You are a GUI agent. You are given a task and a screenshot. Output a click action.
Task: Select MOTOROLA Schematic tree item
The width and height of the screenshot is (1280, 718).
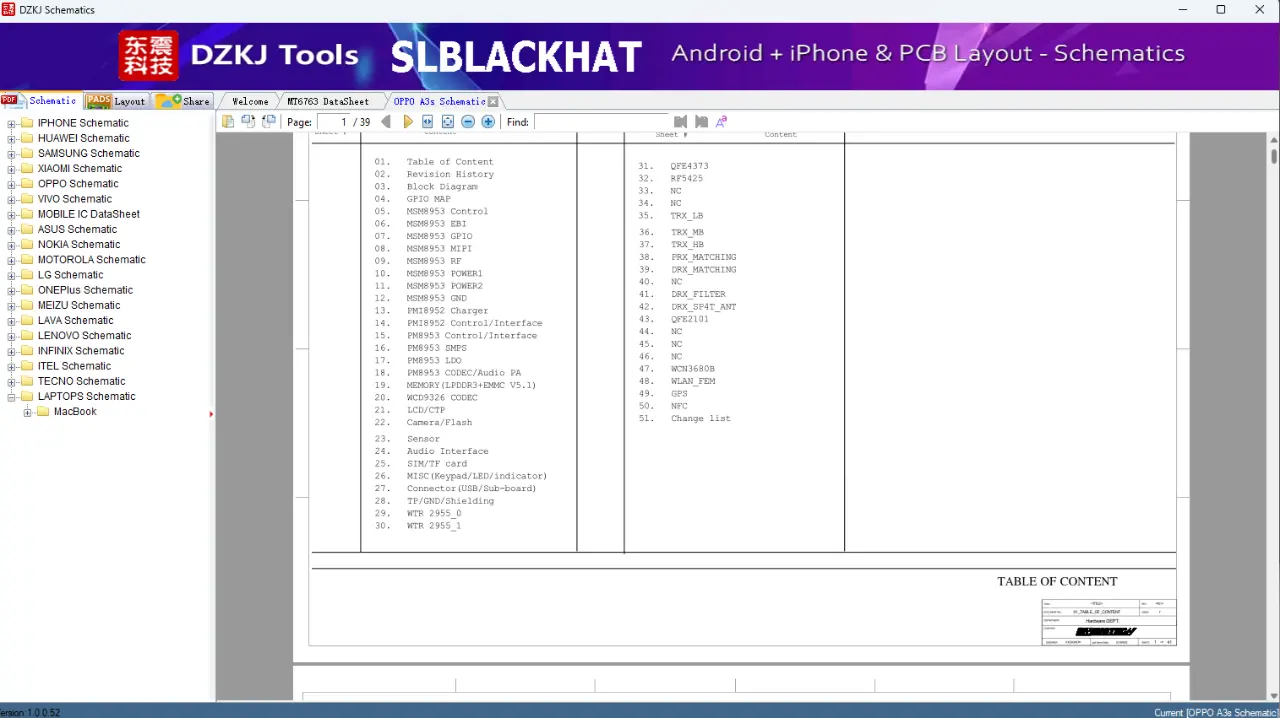click(x=91, y=259)
